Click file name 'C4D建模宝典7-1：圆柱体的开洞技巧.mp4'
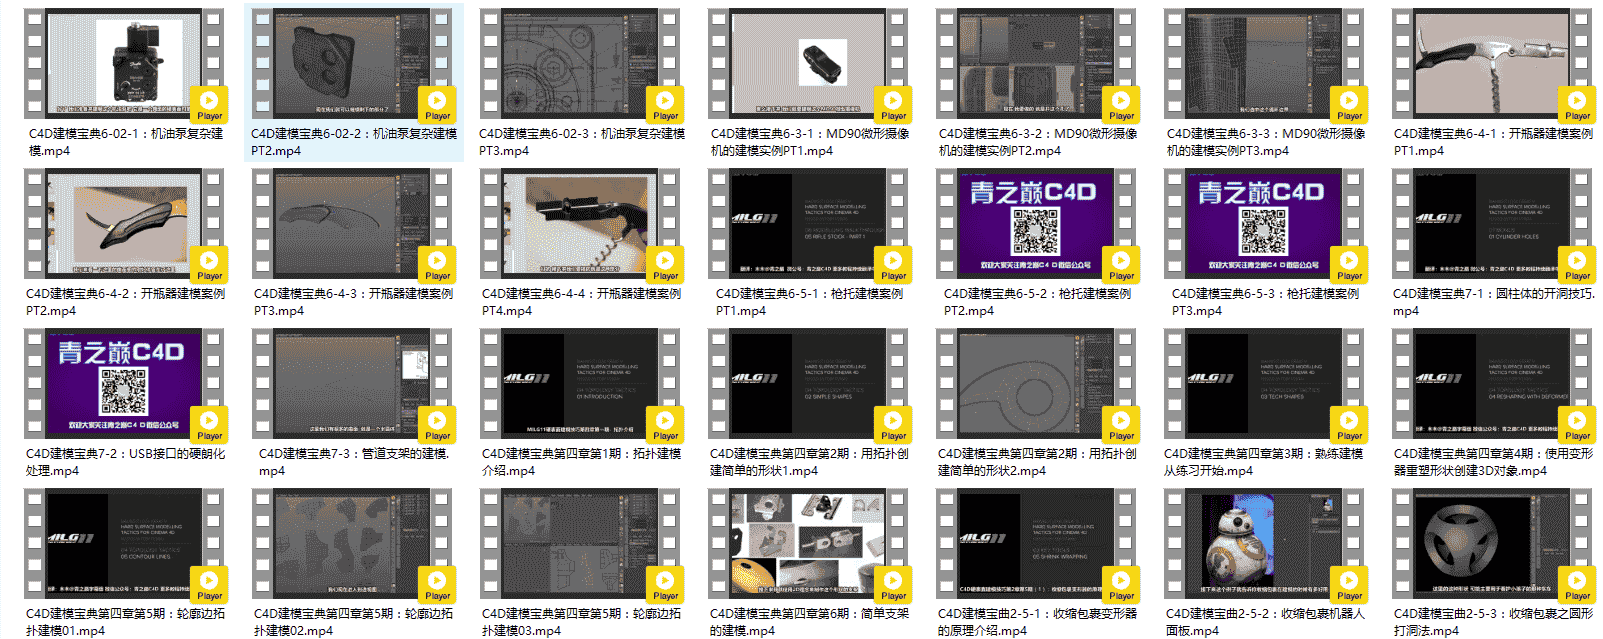 [1494, 302]
